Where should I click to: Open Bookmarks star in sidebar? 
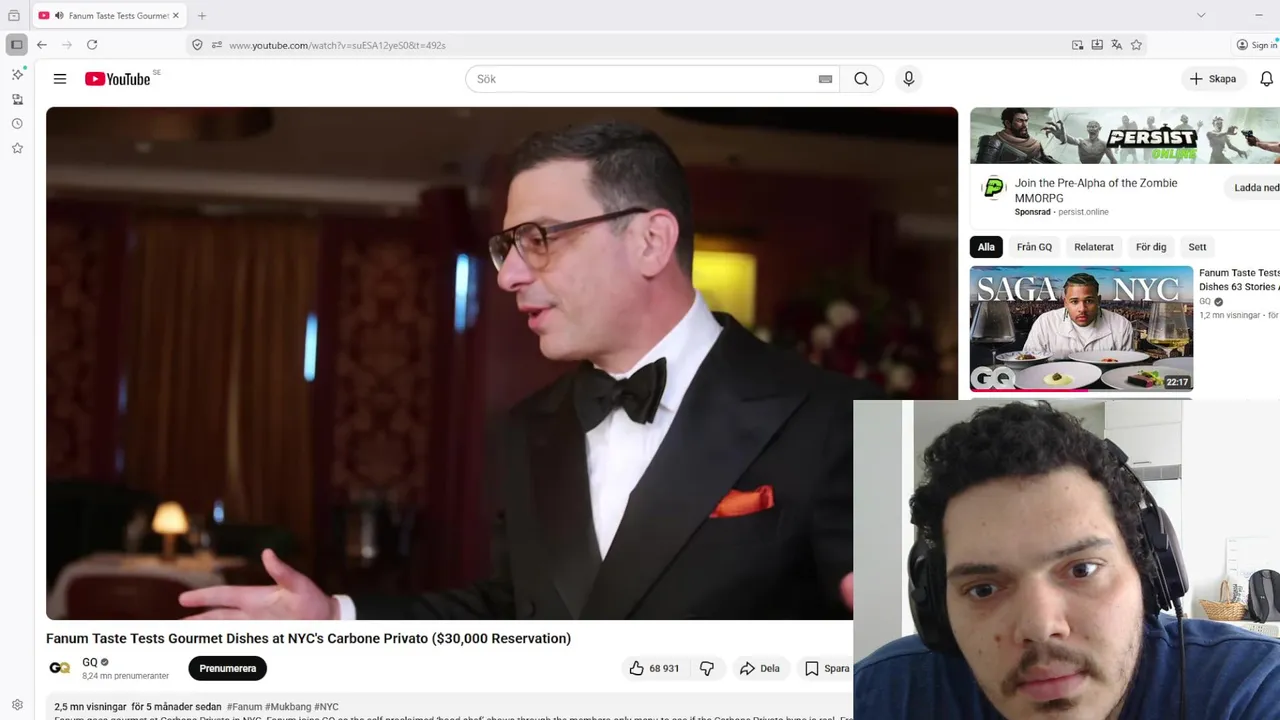point(17,148)
